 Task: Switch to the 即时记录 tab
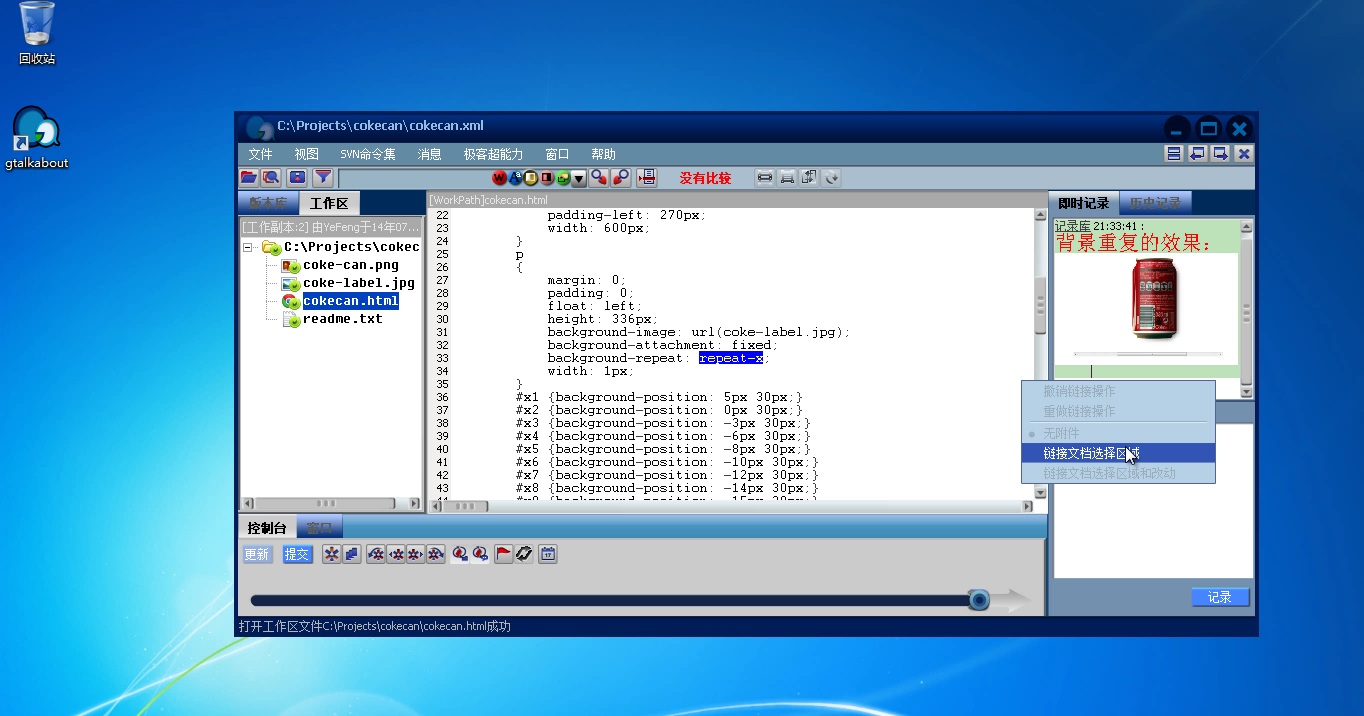(1084, 203)
